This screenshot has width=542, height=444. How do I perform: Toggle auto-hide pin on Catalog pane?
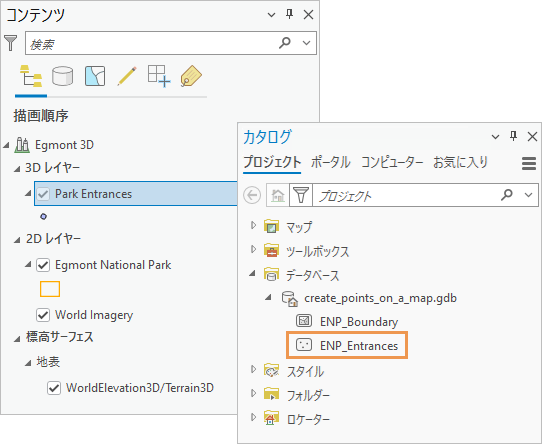pyautogui.click(x=514, y=136)
